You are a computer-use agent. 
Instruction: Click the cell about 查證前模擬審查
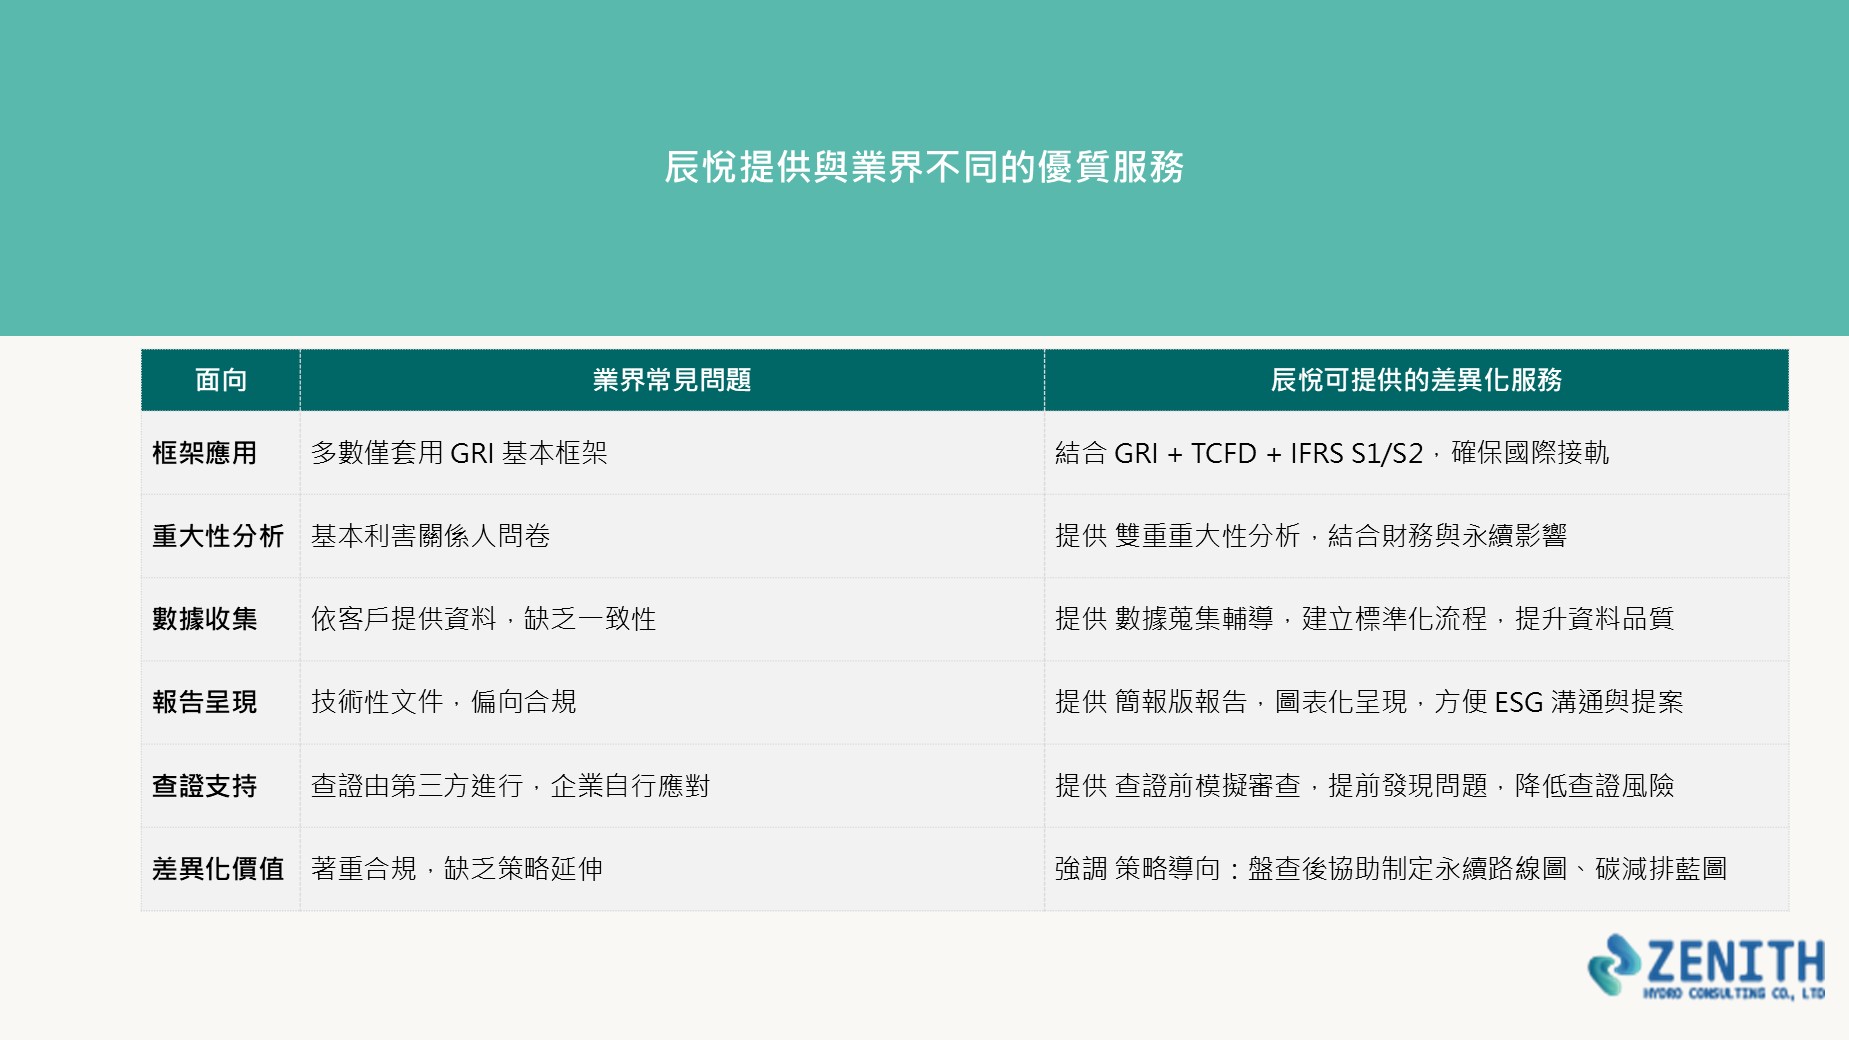pyautogui.click(x=1416, y=786)
